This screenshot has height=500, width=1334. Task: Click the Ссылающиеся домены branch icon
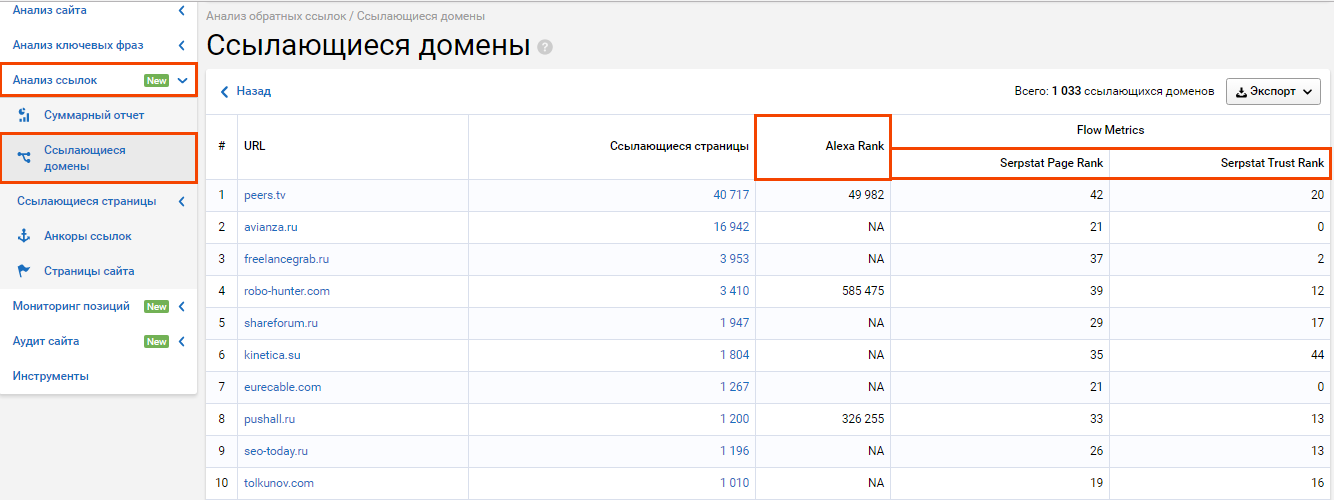[25, 158]
